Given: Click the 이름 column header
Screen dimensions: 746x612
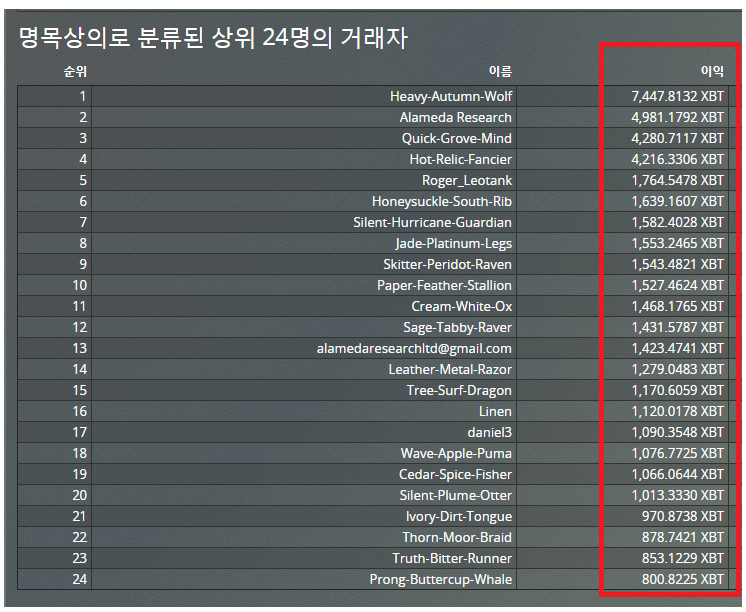Looking at the screenshot, I should [x=500, y=71].
